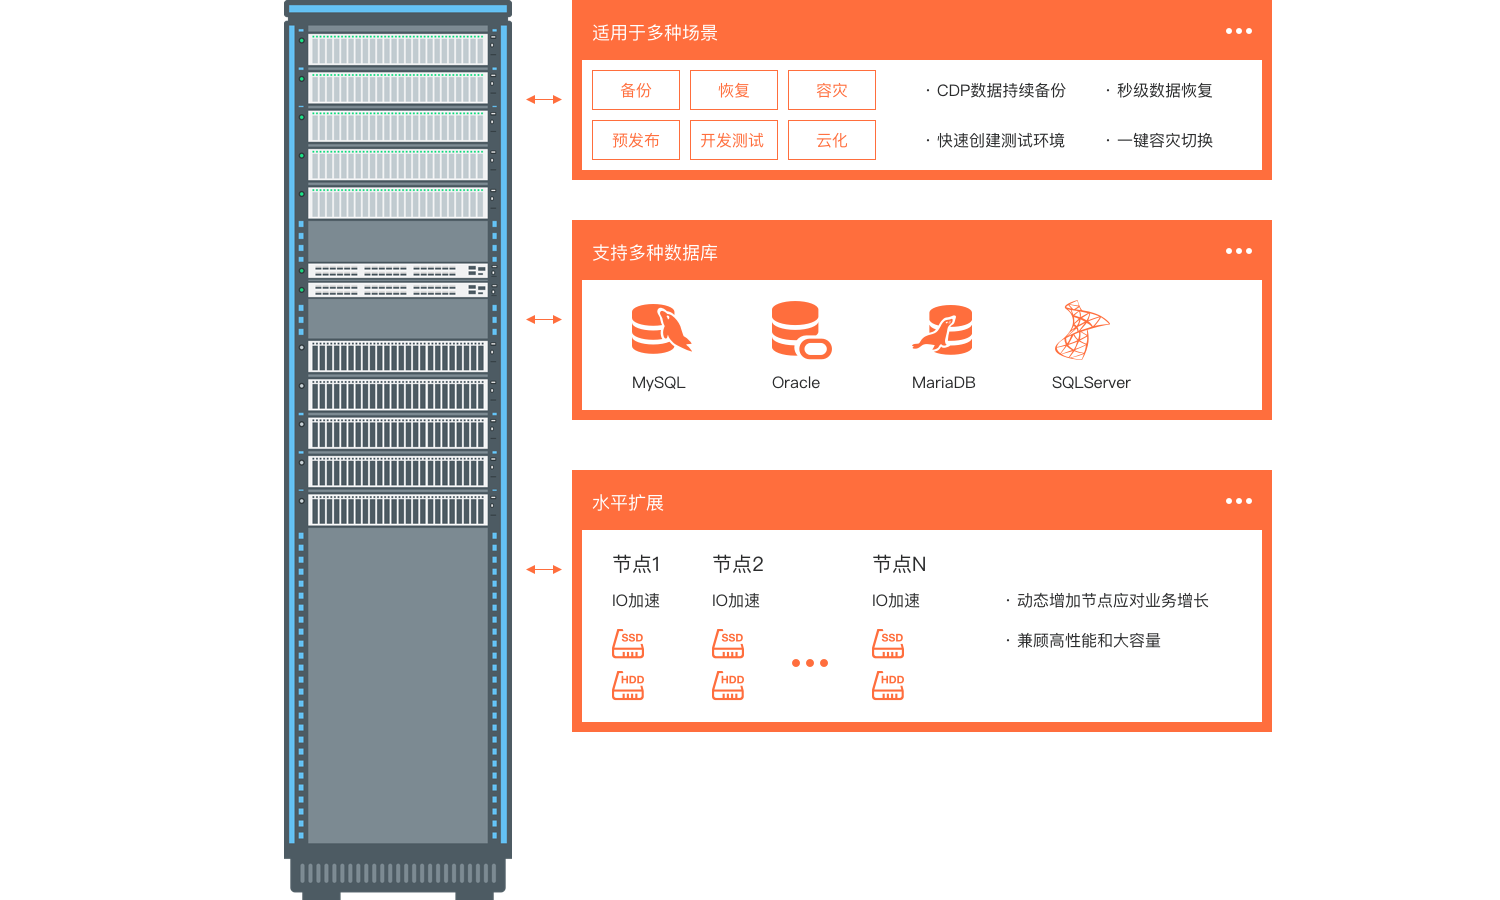The height and width of the screenshot is (900, 1500).
Task: Click the text 一键容灾切换
Action: pyautogui.click(x=1165, y=141)
